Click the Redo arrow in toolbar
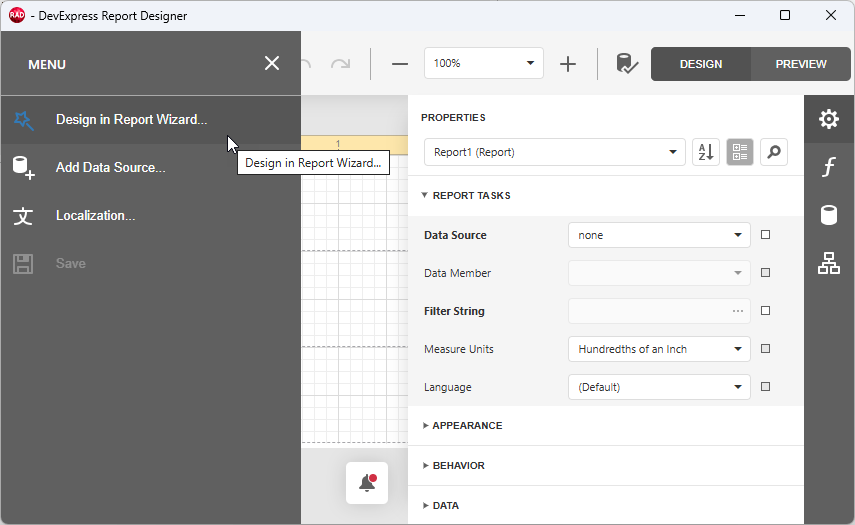This screenshot has height=525, width=855. tap(341, 64)
